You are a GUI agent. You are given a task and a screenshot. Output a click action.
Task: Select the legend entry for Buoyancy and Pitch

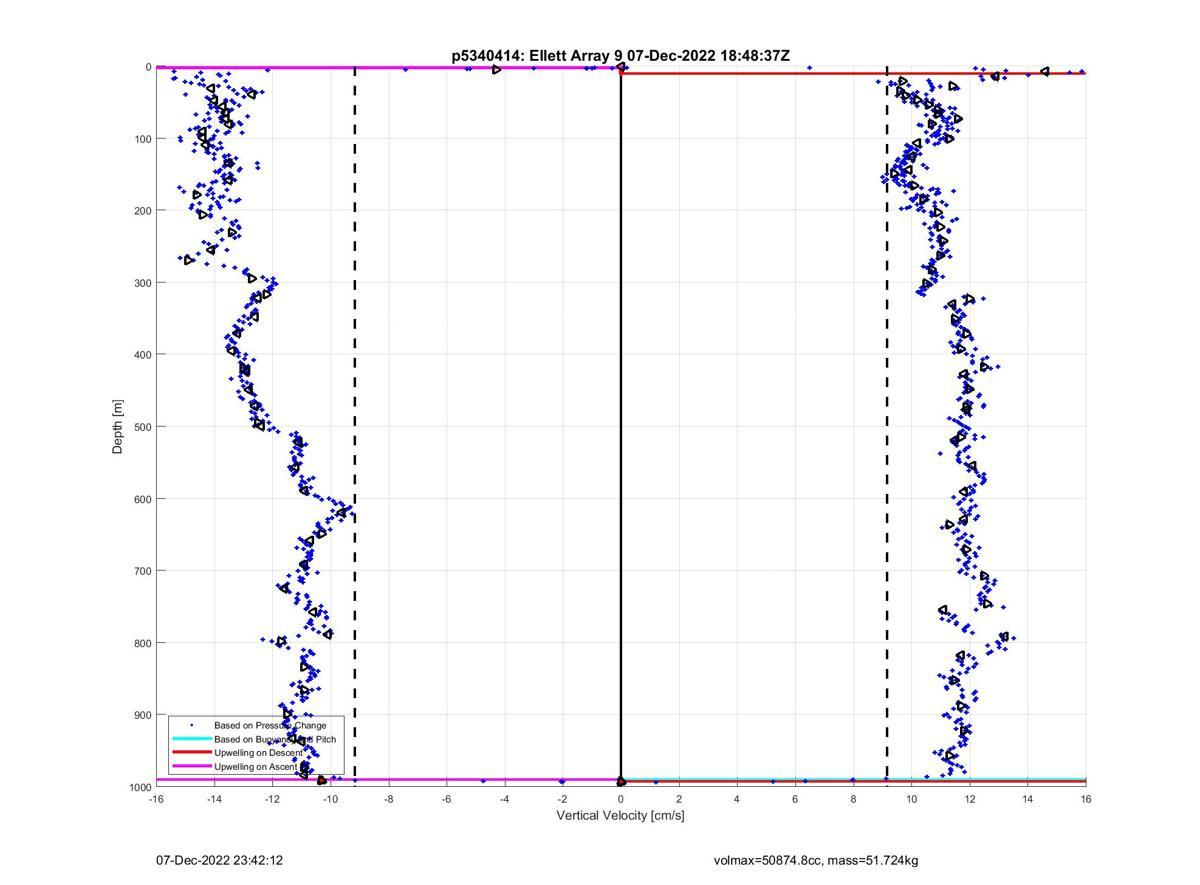coord(275,739)
